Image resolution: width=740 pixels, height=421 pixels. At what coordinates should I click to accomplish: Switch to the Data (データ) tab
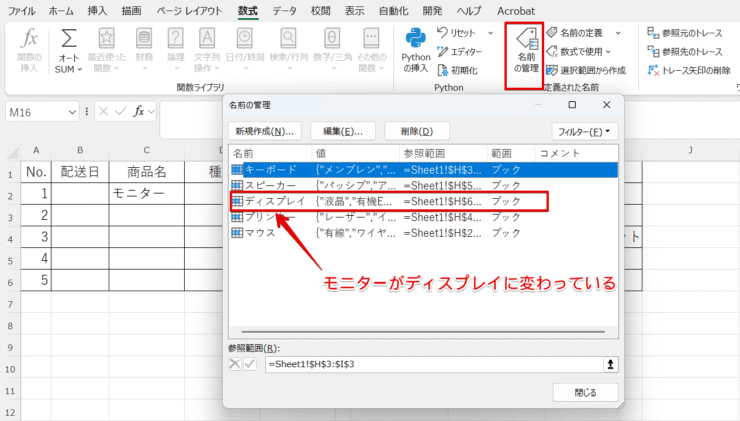tap(285, 10)
